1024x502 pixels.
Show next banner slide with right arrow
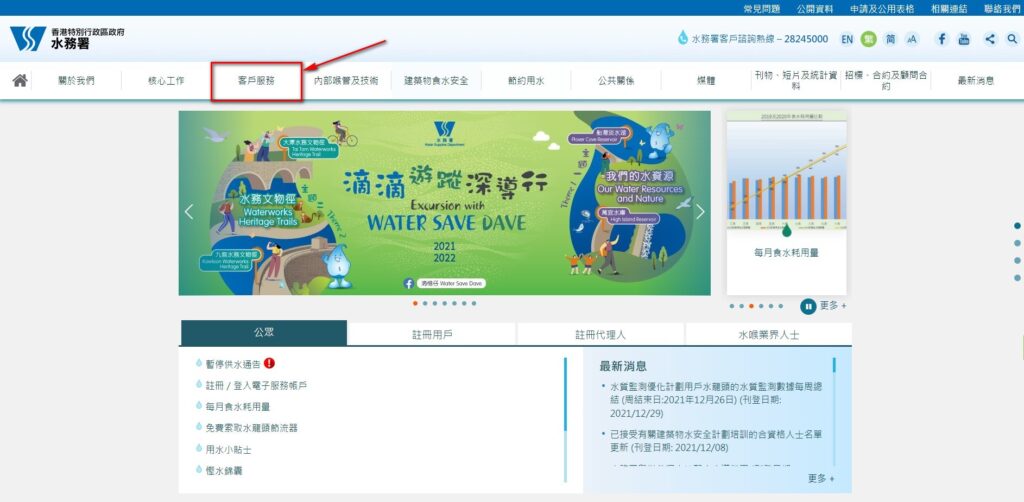pyautogui.click(x=700, y=212)
